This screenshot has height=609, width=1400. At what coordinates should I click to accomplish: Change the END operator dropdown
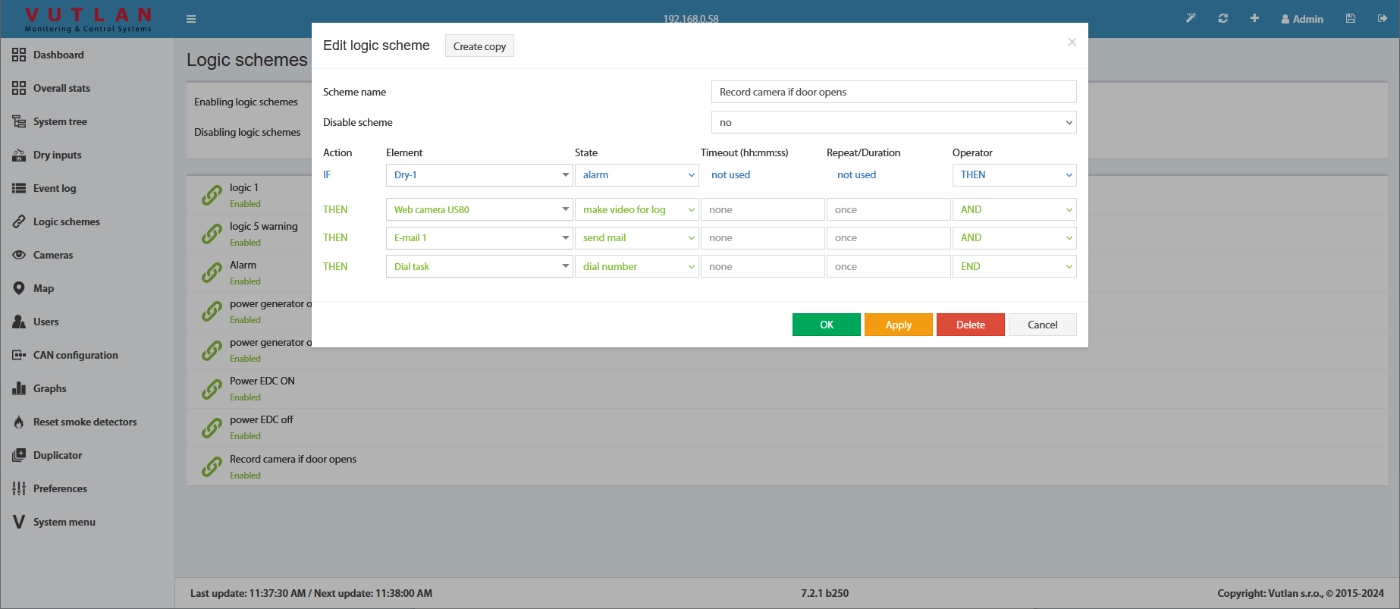pos(1014,265)
